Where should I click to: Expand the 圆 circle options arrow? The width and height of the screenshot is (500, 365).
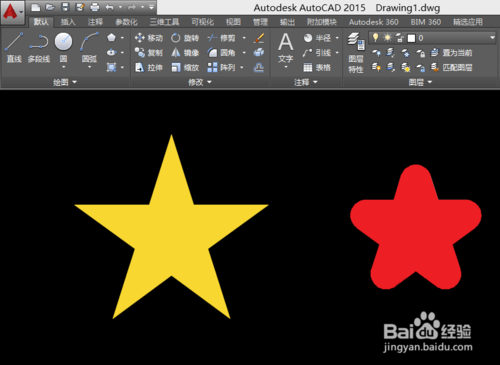pos(63,67)
